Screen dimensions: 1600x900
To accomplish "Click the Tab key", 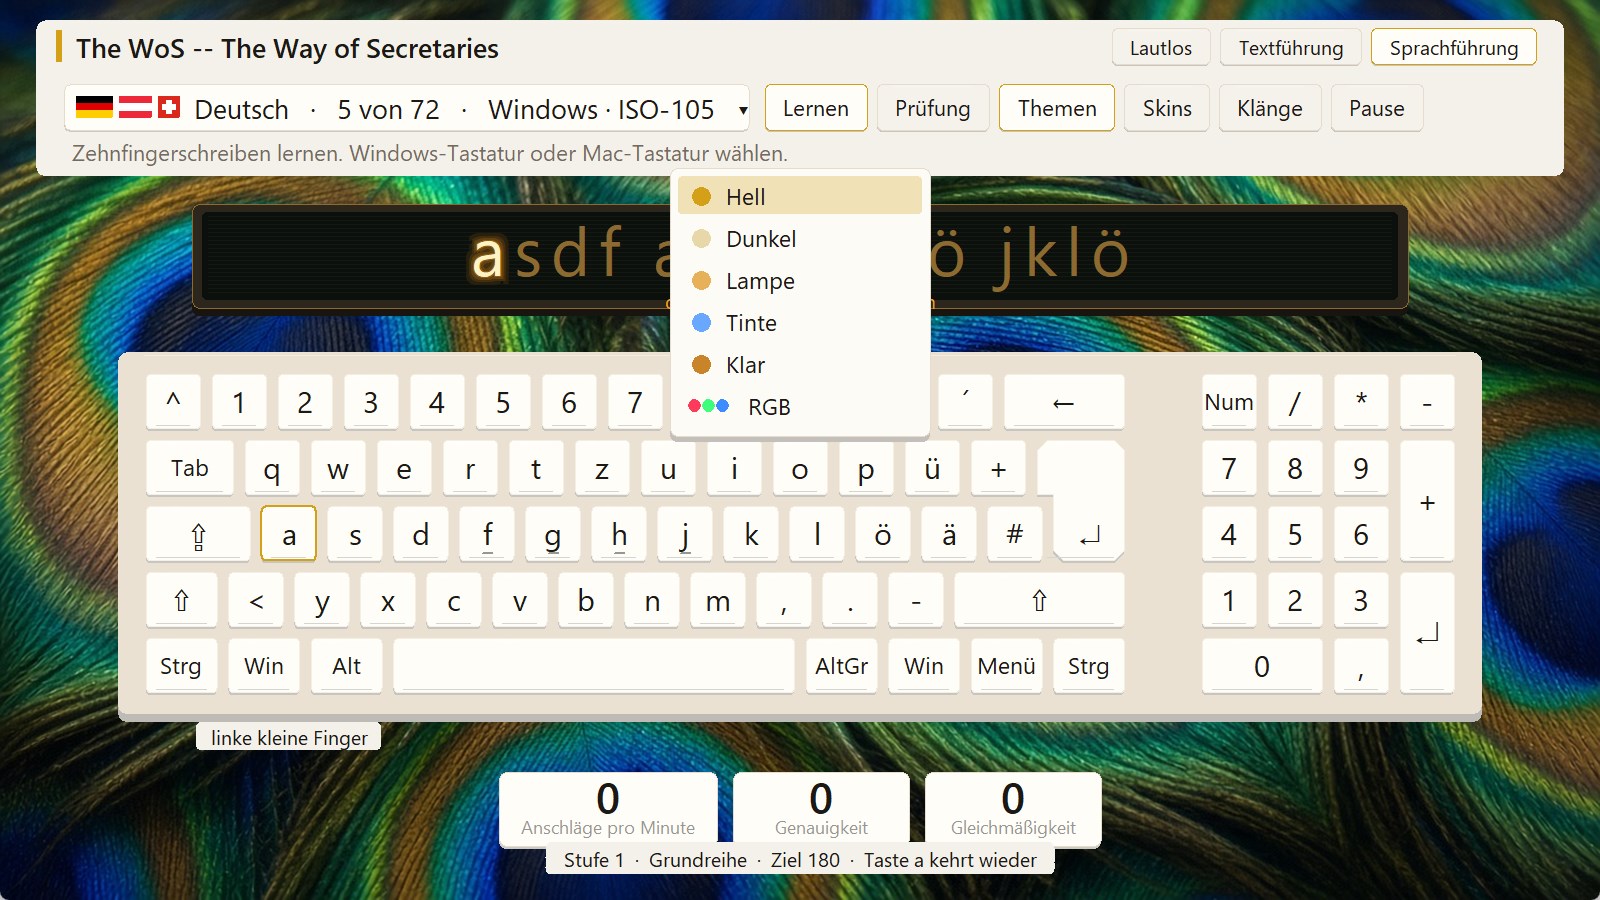I will (190, 468).
